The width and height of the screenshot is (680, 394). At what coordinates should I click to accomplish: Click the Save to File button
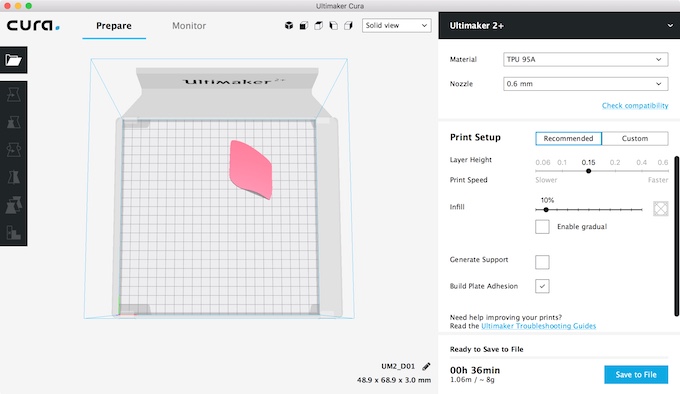click(x=636, y=374)
